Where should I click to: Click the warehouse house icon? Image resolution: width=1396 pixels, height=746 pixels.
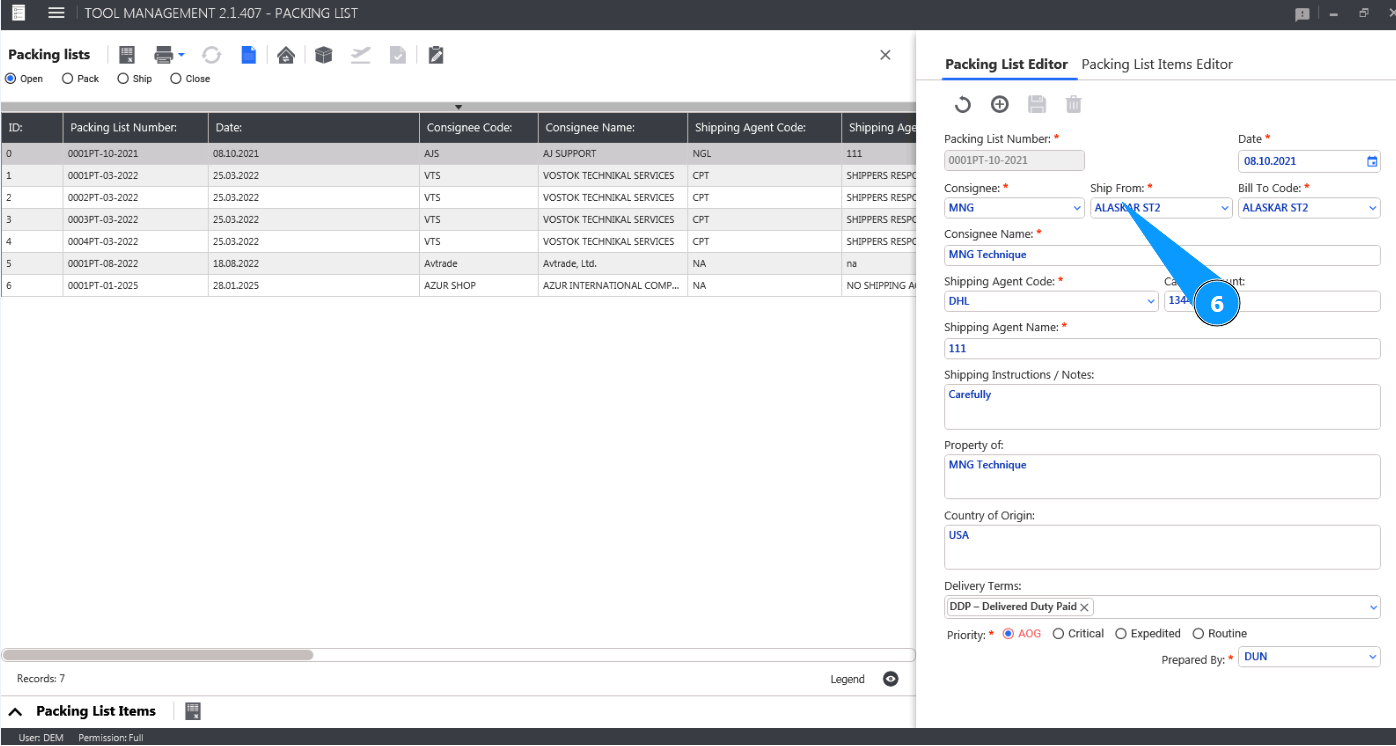[286, 55]
